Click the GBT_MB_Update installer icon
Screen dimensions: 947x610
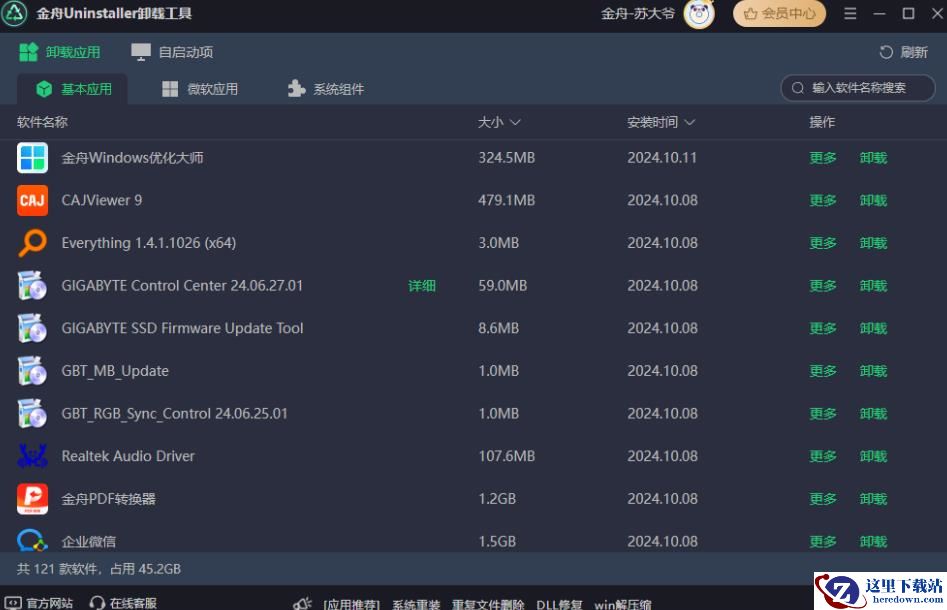coord(32,371)
